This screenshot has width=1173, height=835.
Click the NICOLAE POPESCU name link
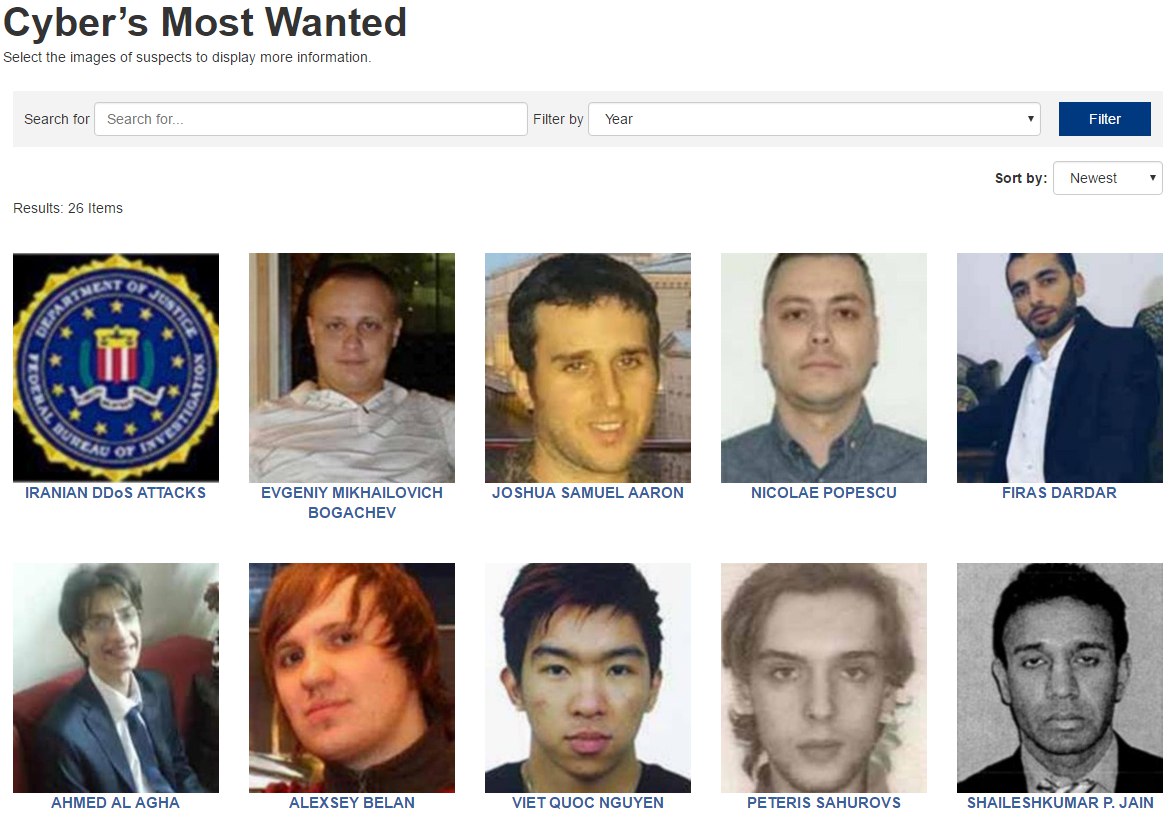[x=824, y=492]
